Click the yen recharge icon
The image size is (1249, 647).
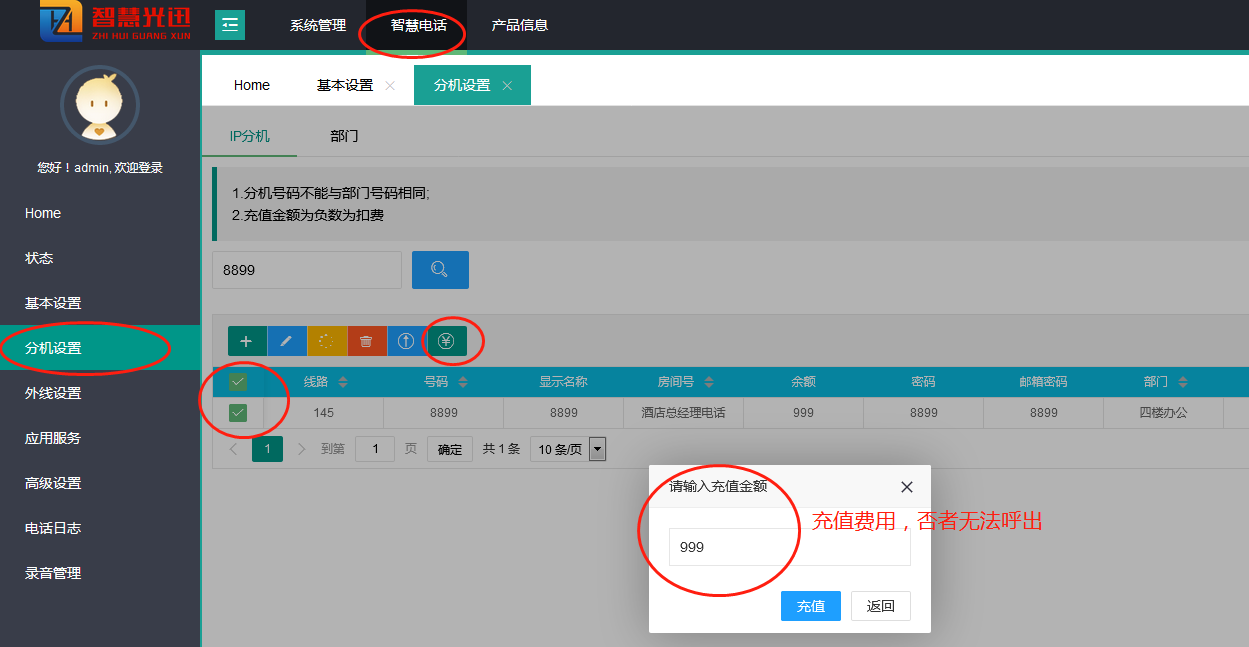(x=446, y=341)
